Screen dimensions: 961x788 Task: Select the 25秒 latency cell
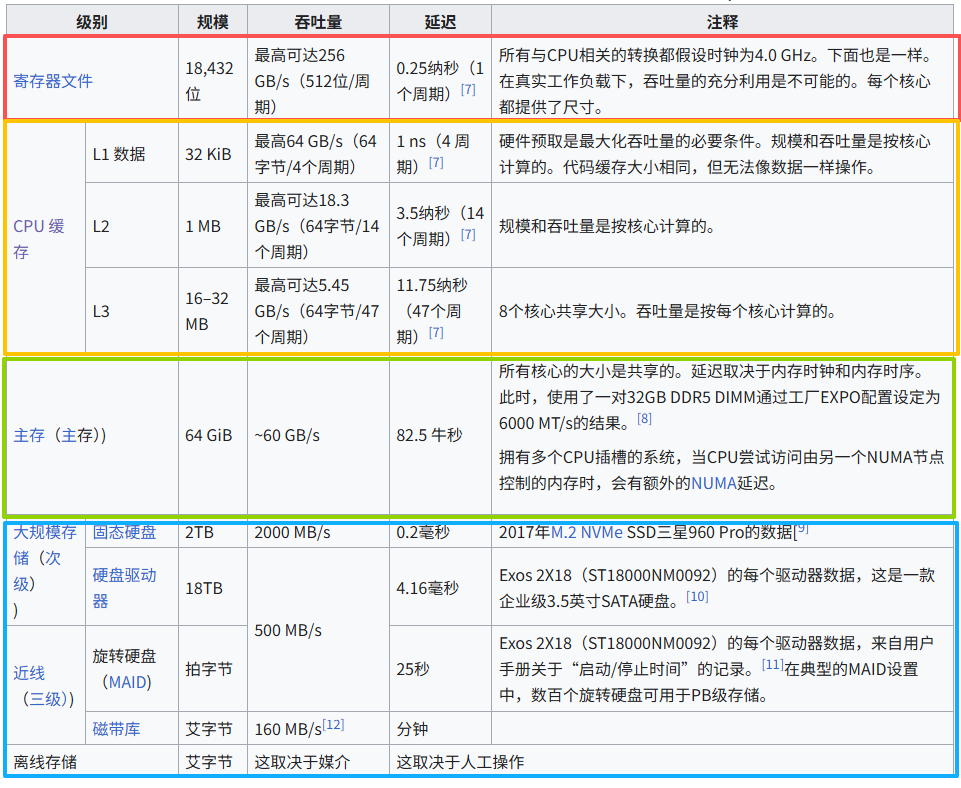[x=440, y=669]
